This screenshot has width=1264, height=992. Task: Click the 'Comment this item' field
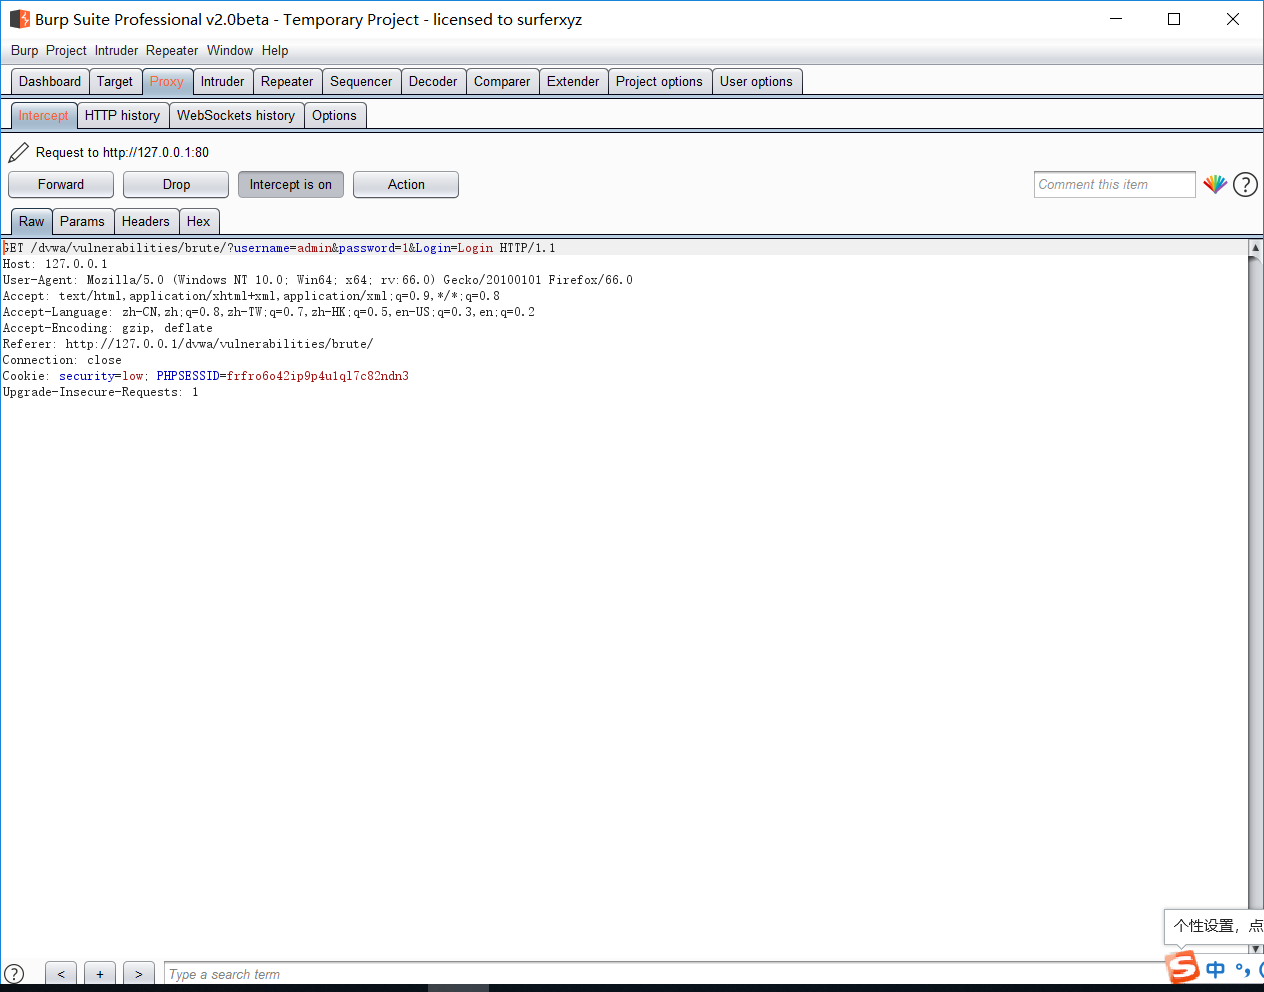tap(1114, 184)
